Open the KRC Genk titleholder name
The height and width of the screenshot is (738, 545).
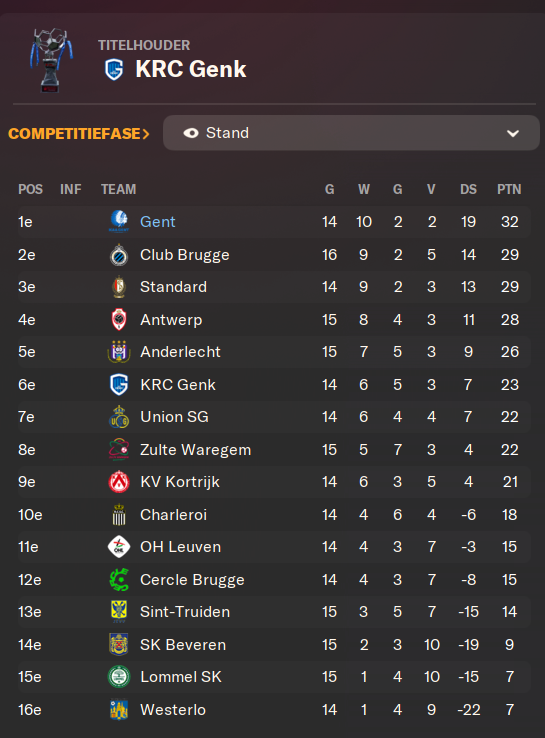click(191, 69)
